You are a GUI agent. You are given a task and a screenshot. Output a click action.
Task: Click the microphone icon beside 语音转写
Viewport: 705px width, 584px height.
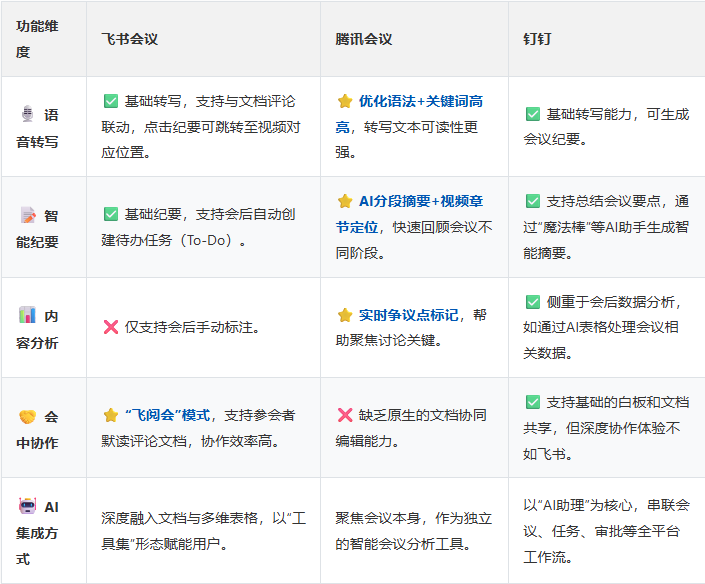[28, 114]
